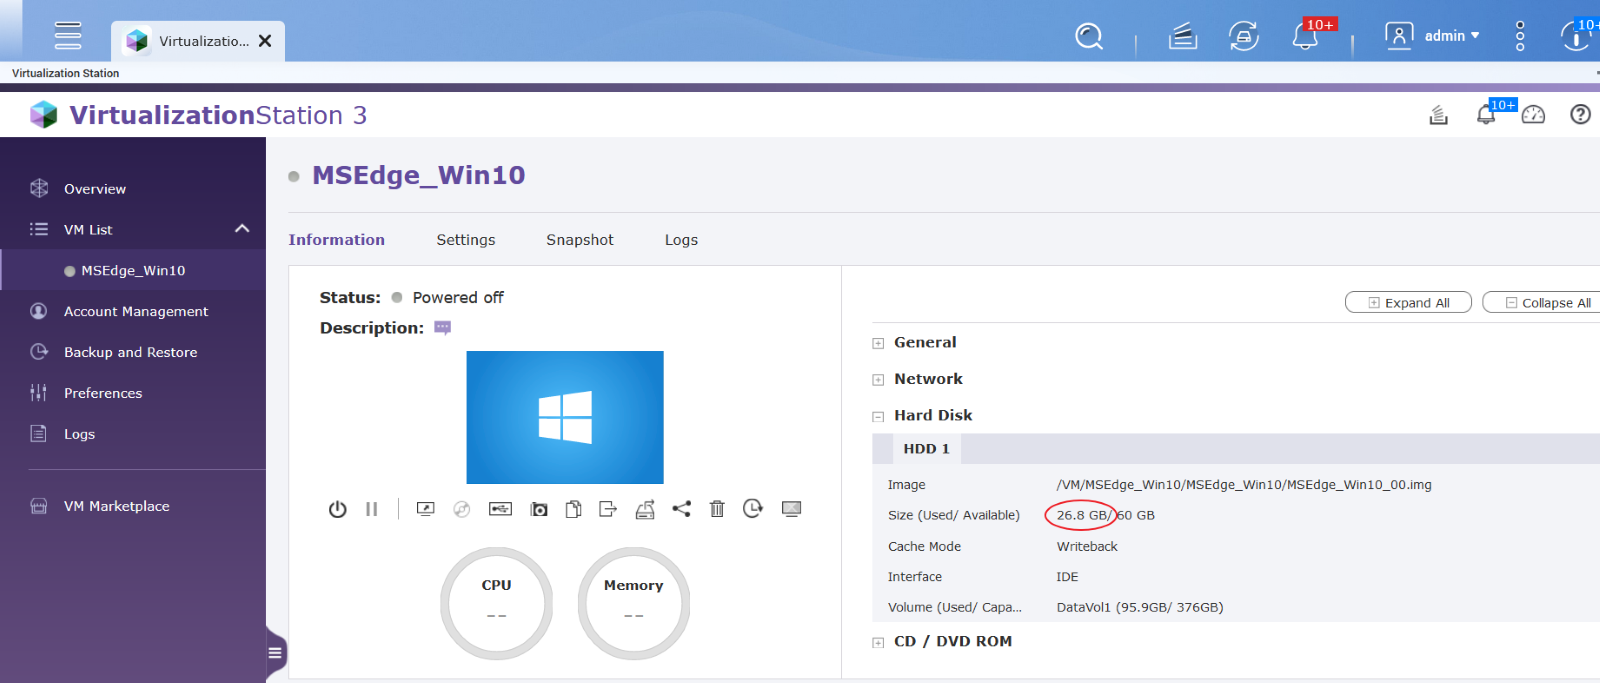Click the Expand All button
The width and height of the screenshot is (1600, 683).
click(x=1408, y=303)
